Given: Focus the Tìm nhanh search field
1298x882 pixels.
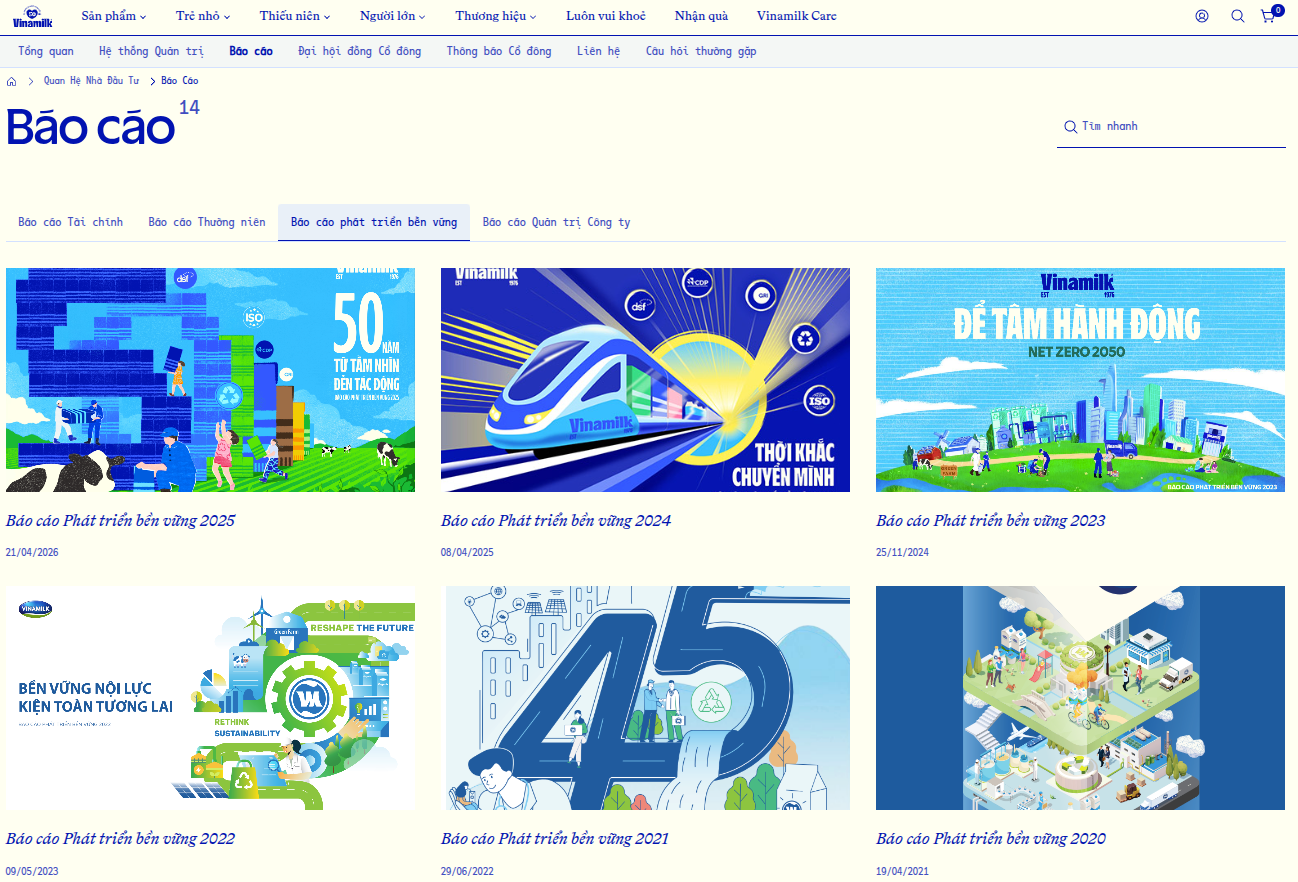Looking at the screenshot, I should pyautogui.click(x=1171, y=127).
